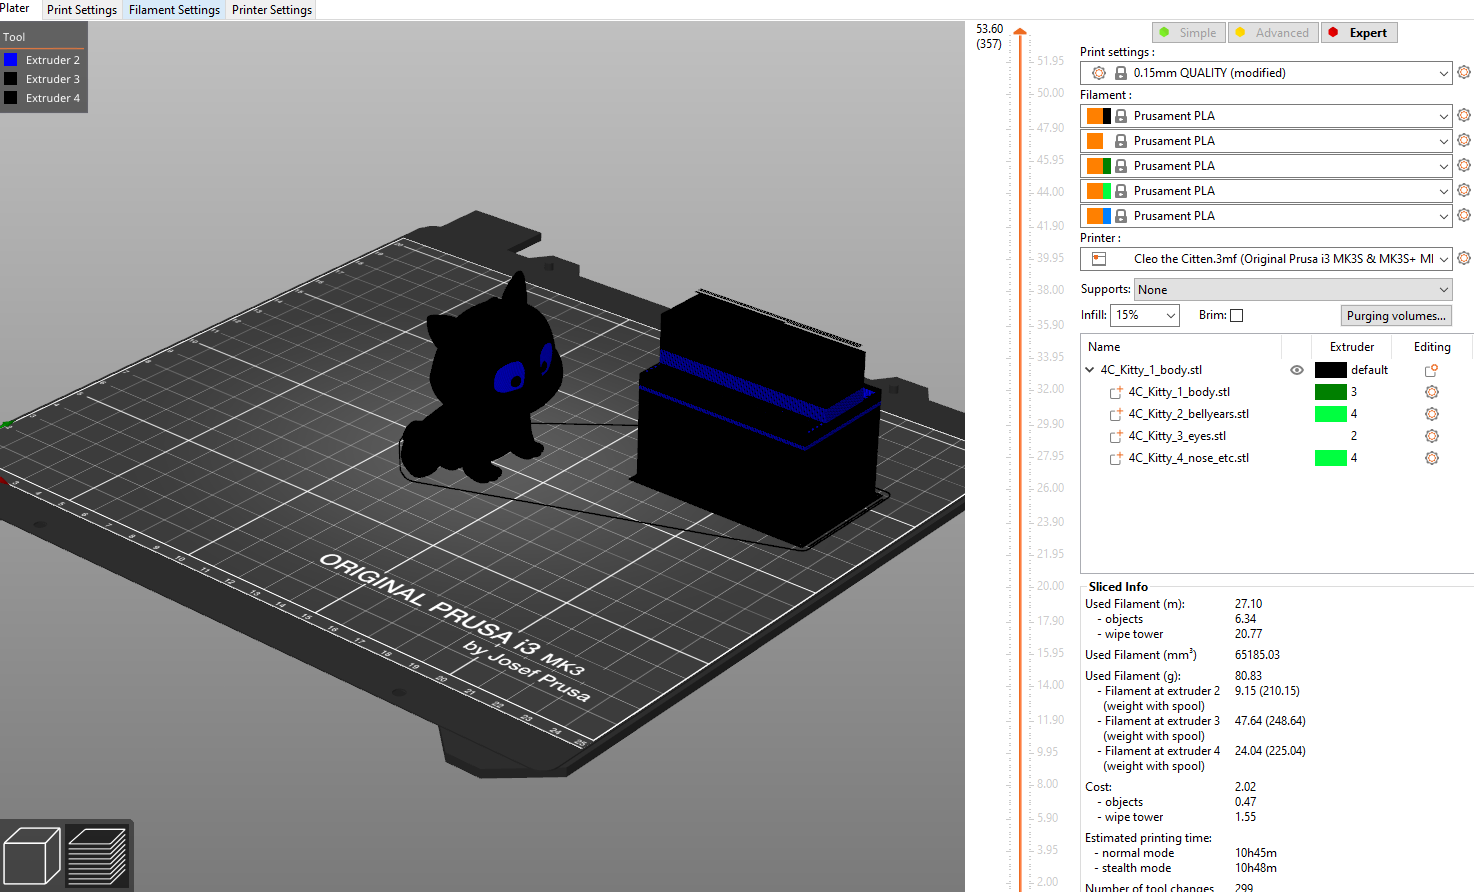
Task: Open the Filament Settings tab
Action: point(174,10)
